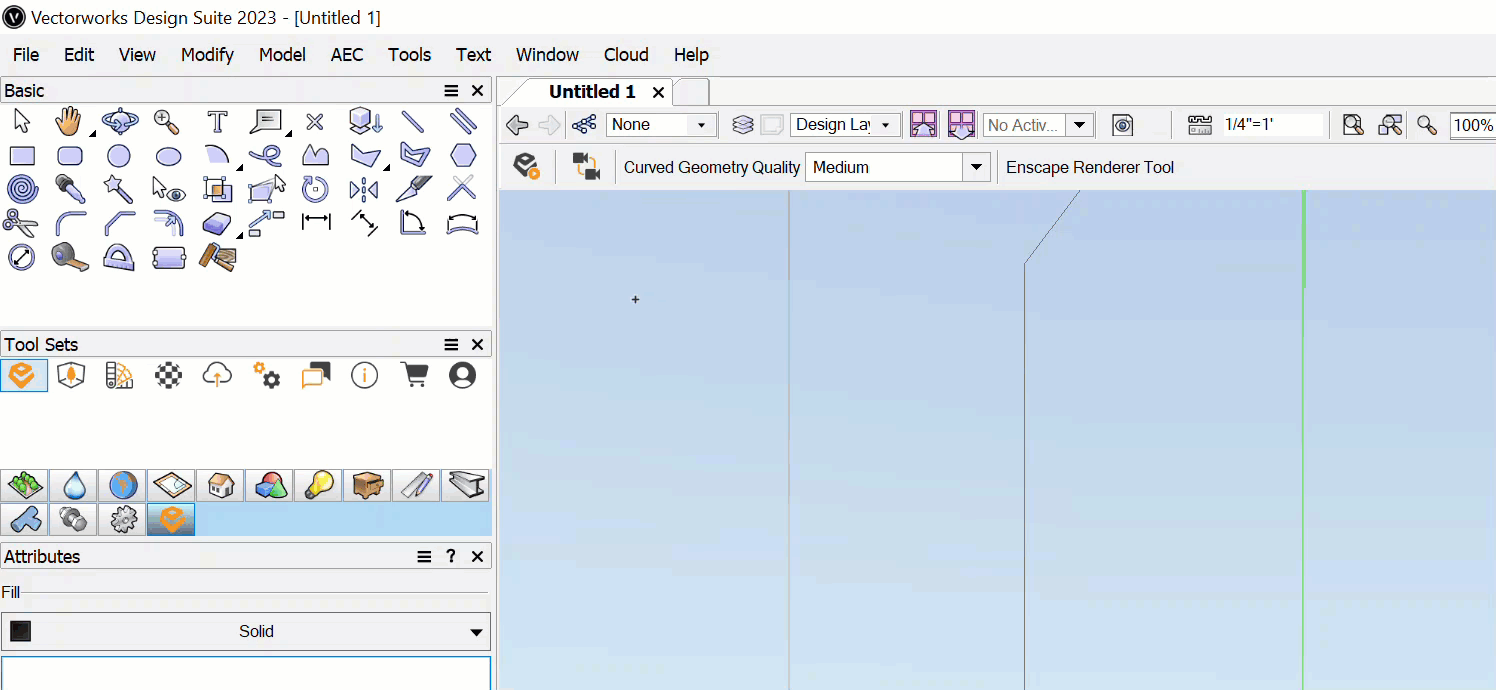Select the Text tool
This screenshot has width=1496, height=690.
pyautogui.click(x=217, y=122)
